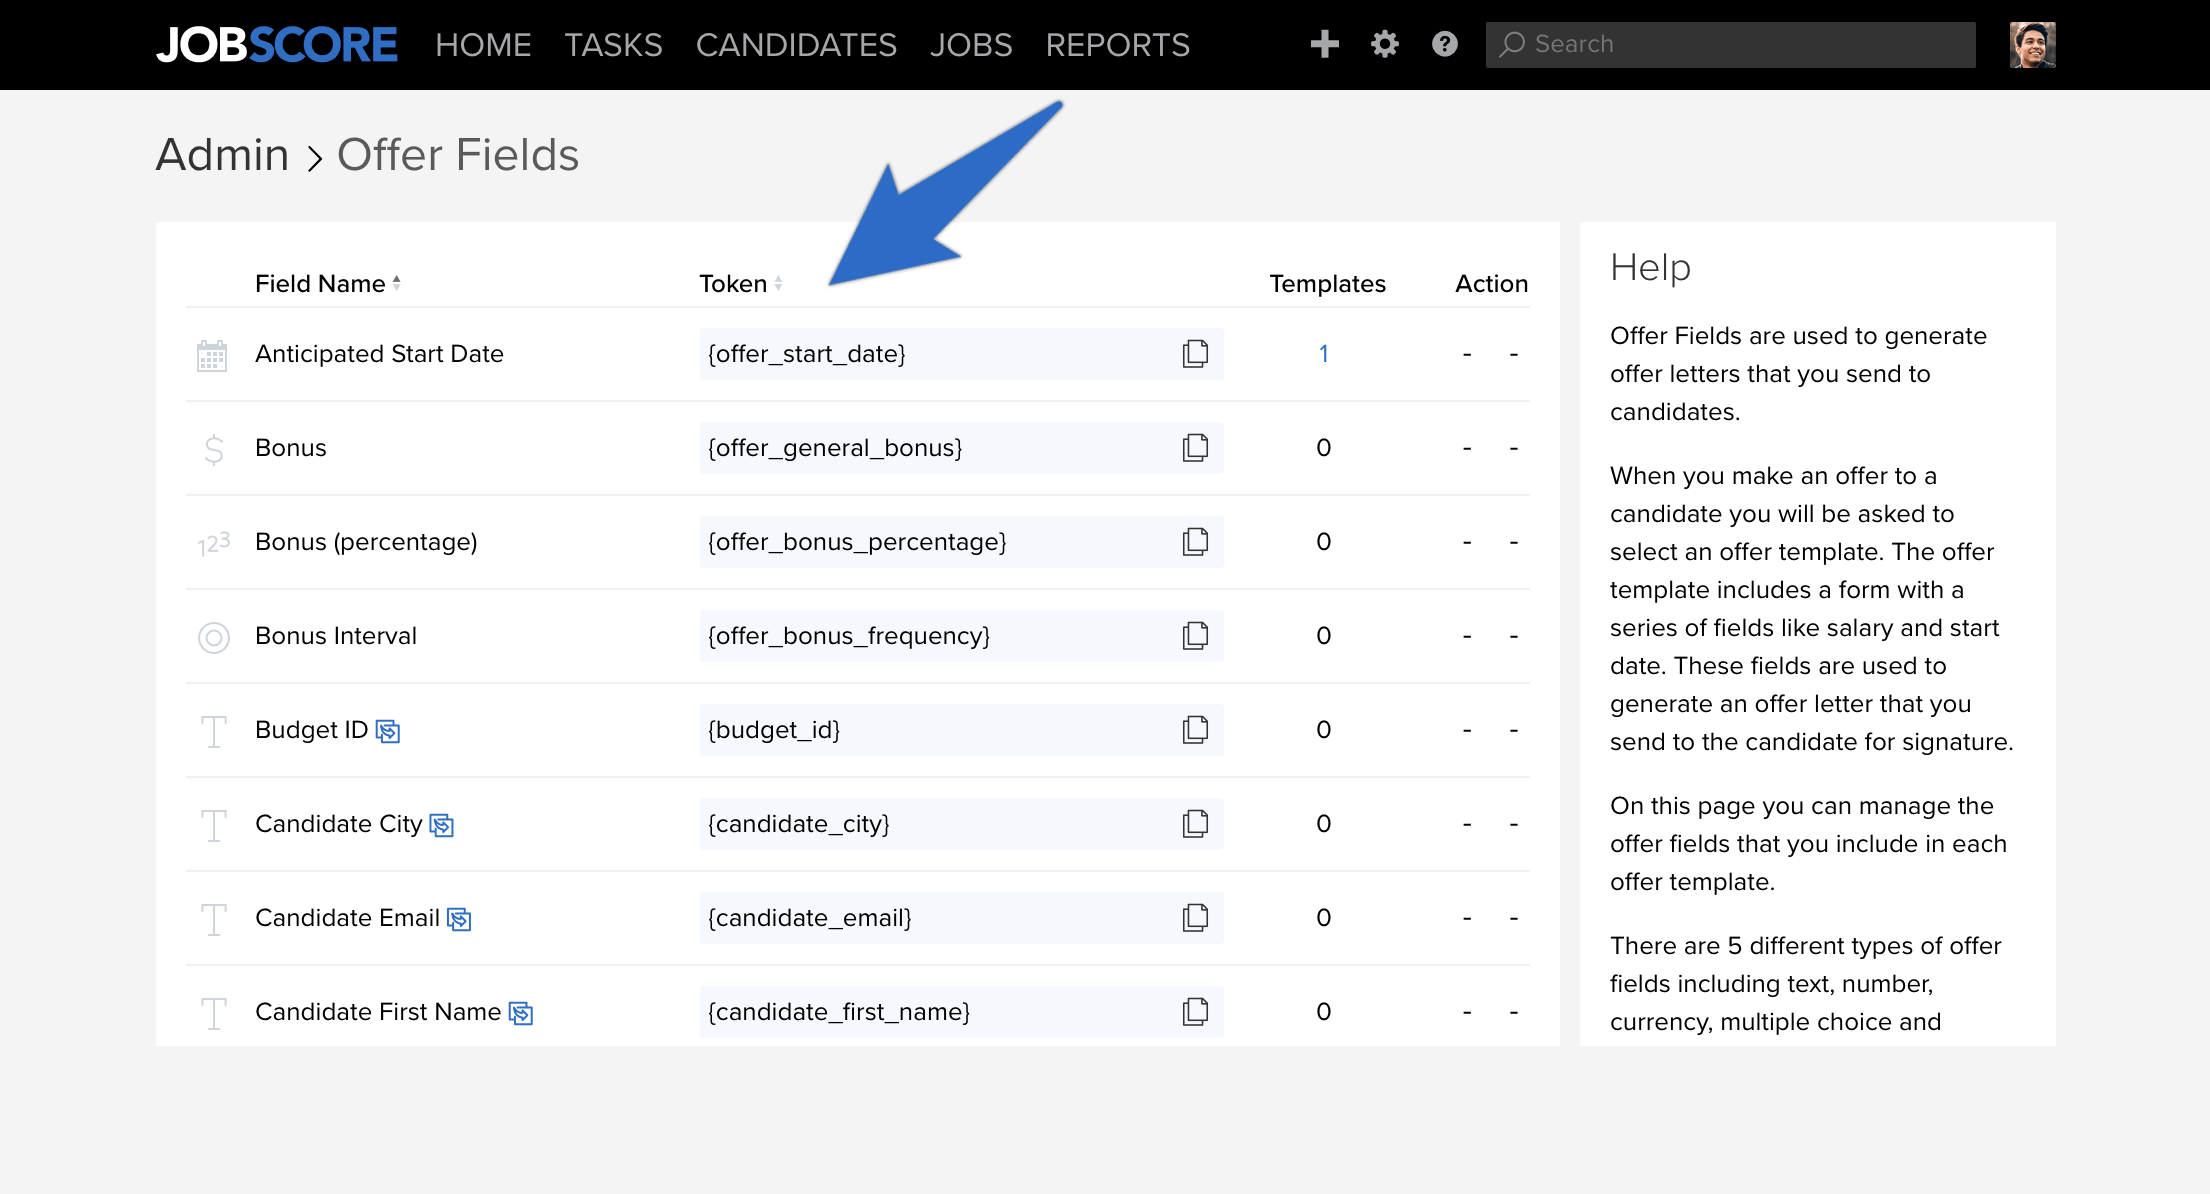Click the JobScore logo
Image resolution: width=2210 pixels, height=1194 pixels.
coord(277,45)
